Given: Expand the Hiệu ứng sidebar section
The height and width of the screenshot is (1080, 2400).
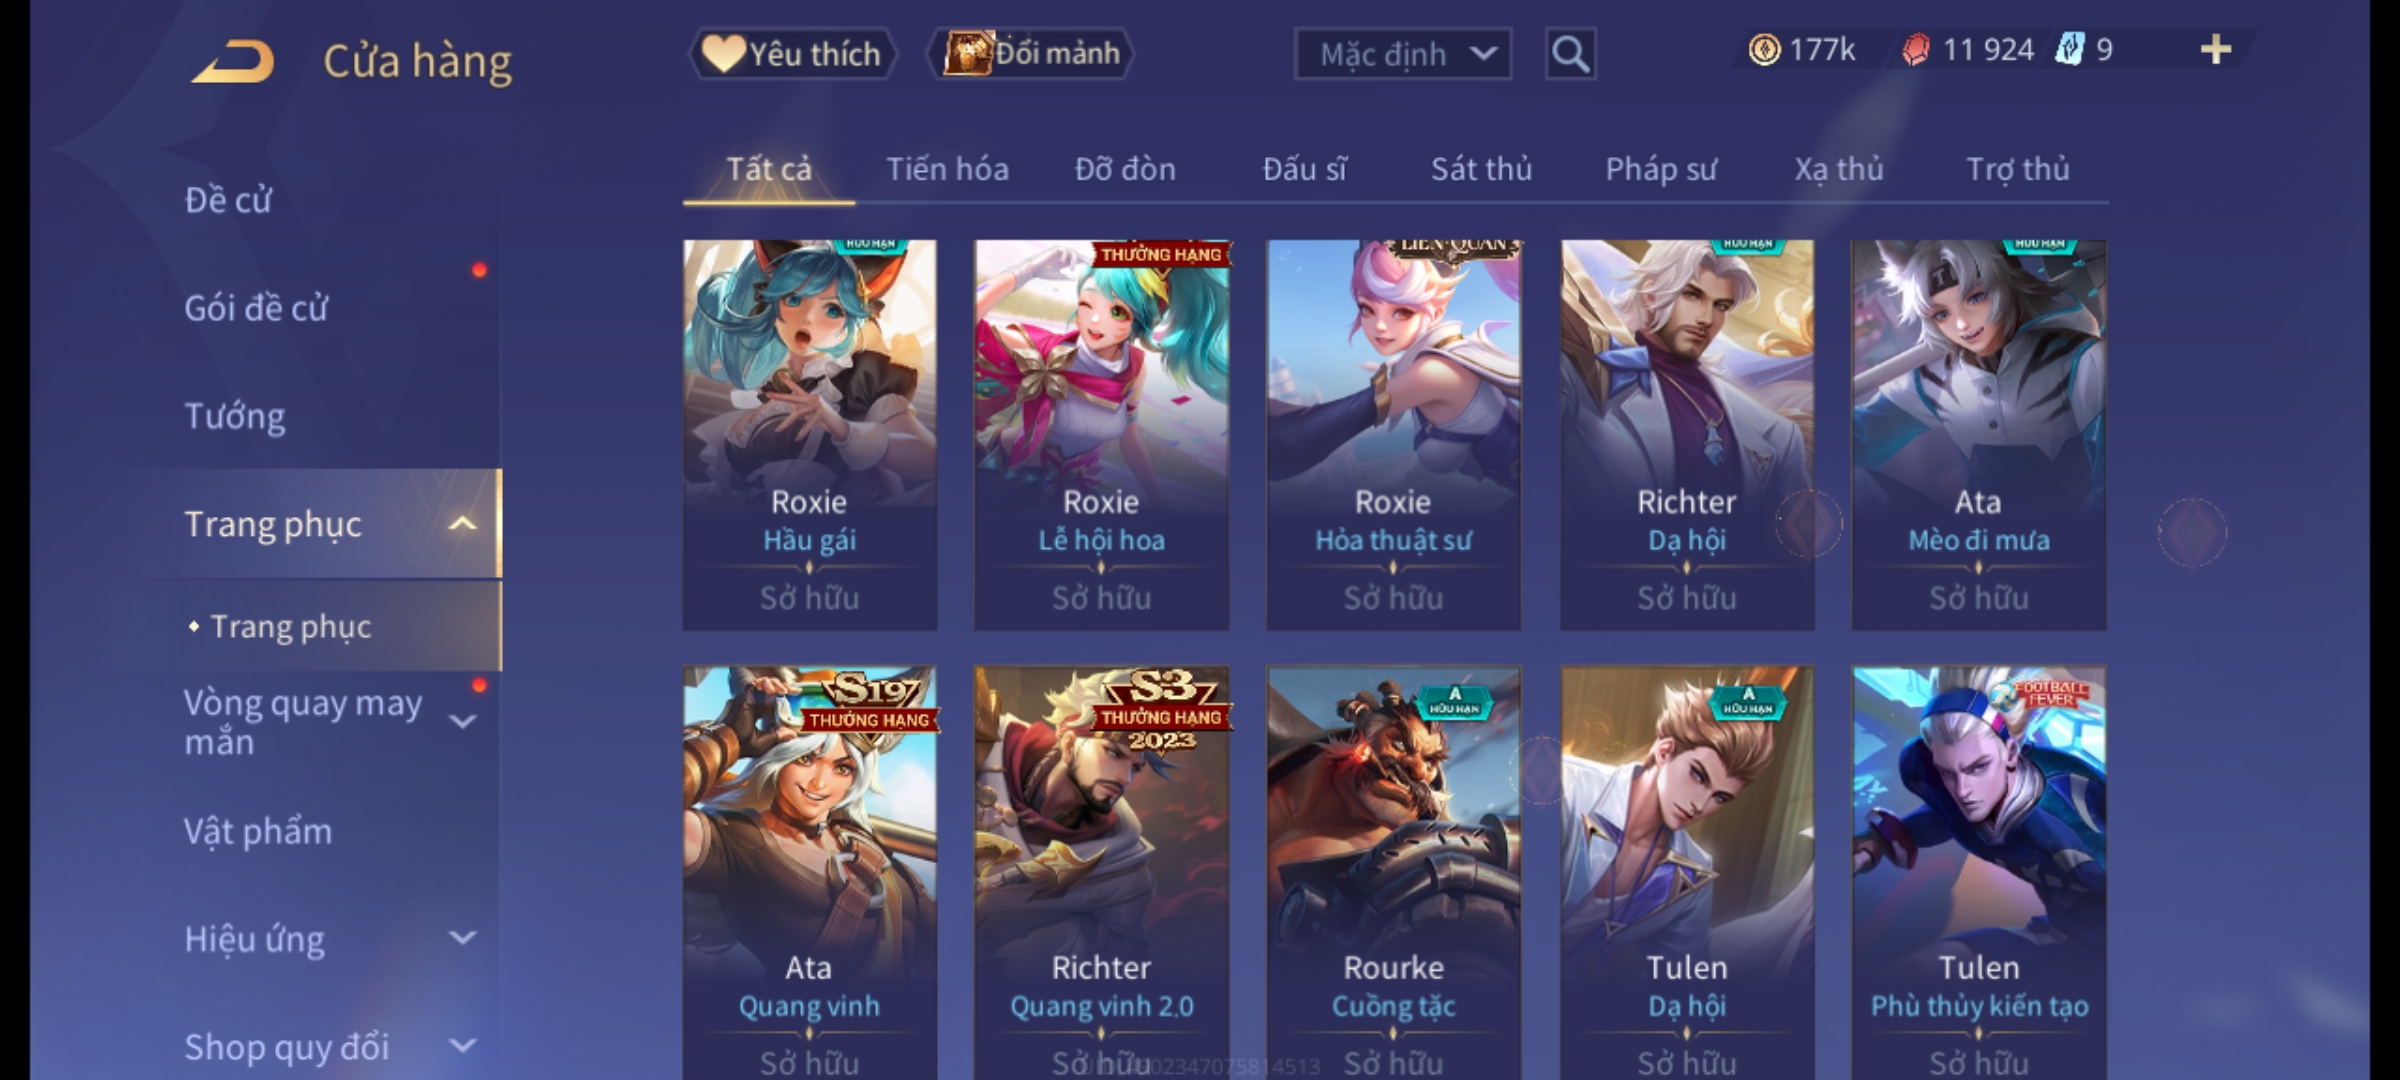Looking at the screenshot, I should [x=462, y=938].
